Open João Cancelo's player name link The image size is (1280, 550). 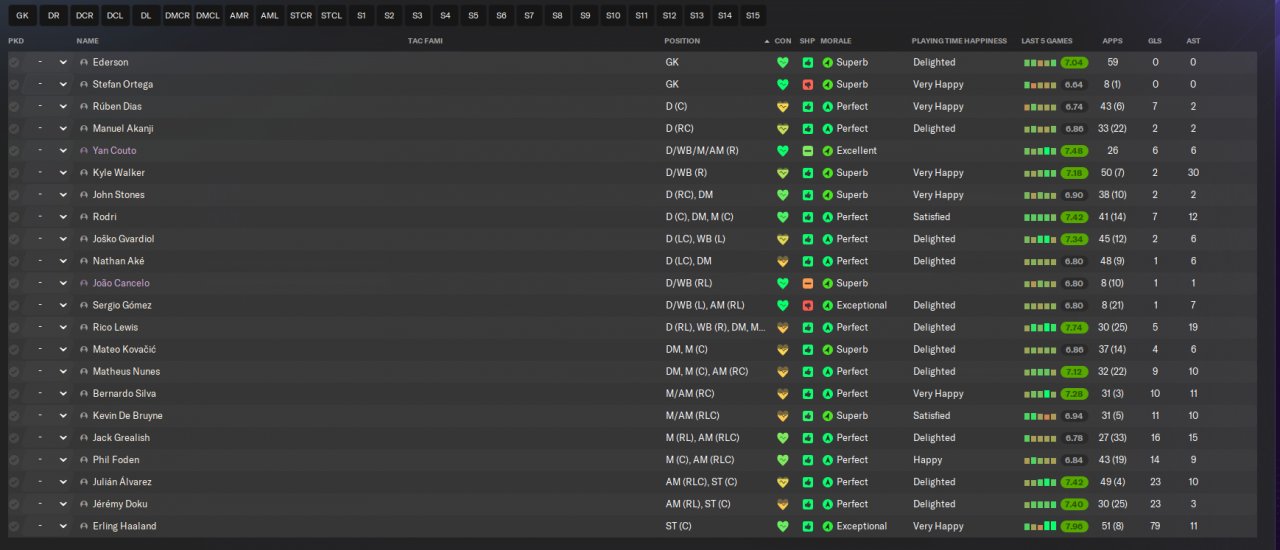tap(121, 283)
